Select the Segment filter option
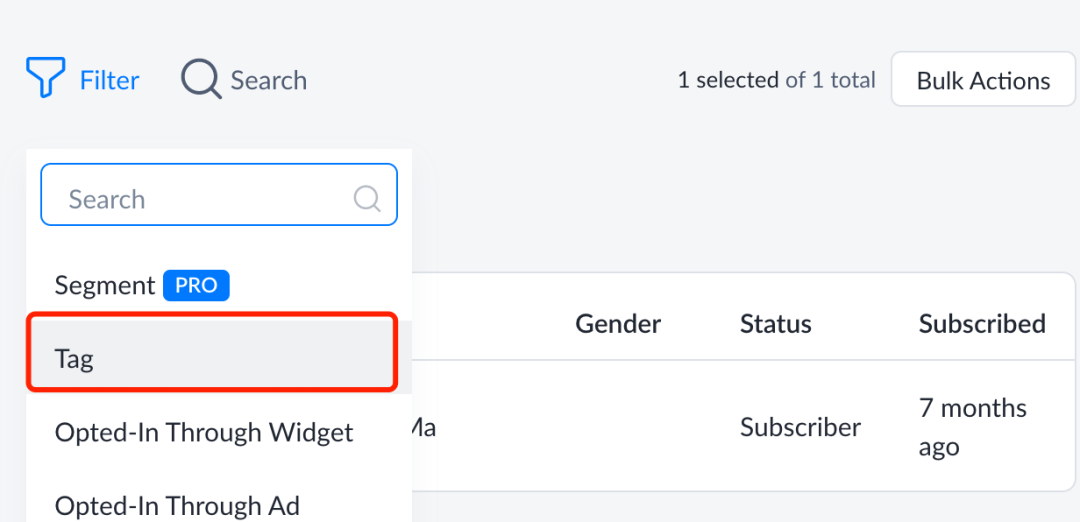The width and height of the screenshot is (1080, 522). 105,285
